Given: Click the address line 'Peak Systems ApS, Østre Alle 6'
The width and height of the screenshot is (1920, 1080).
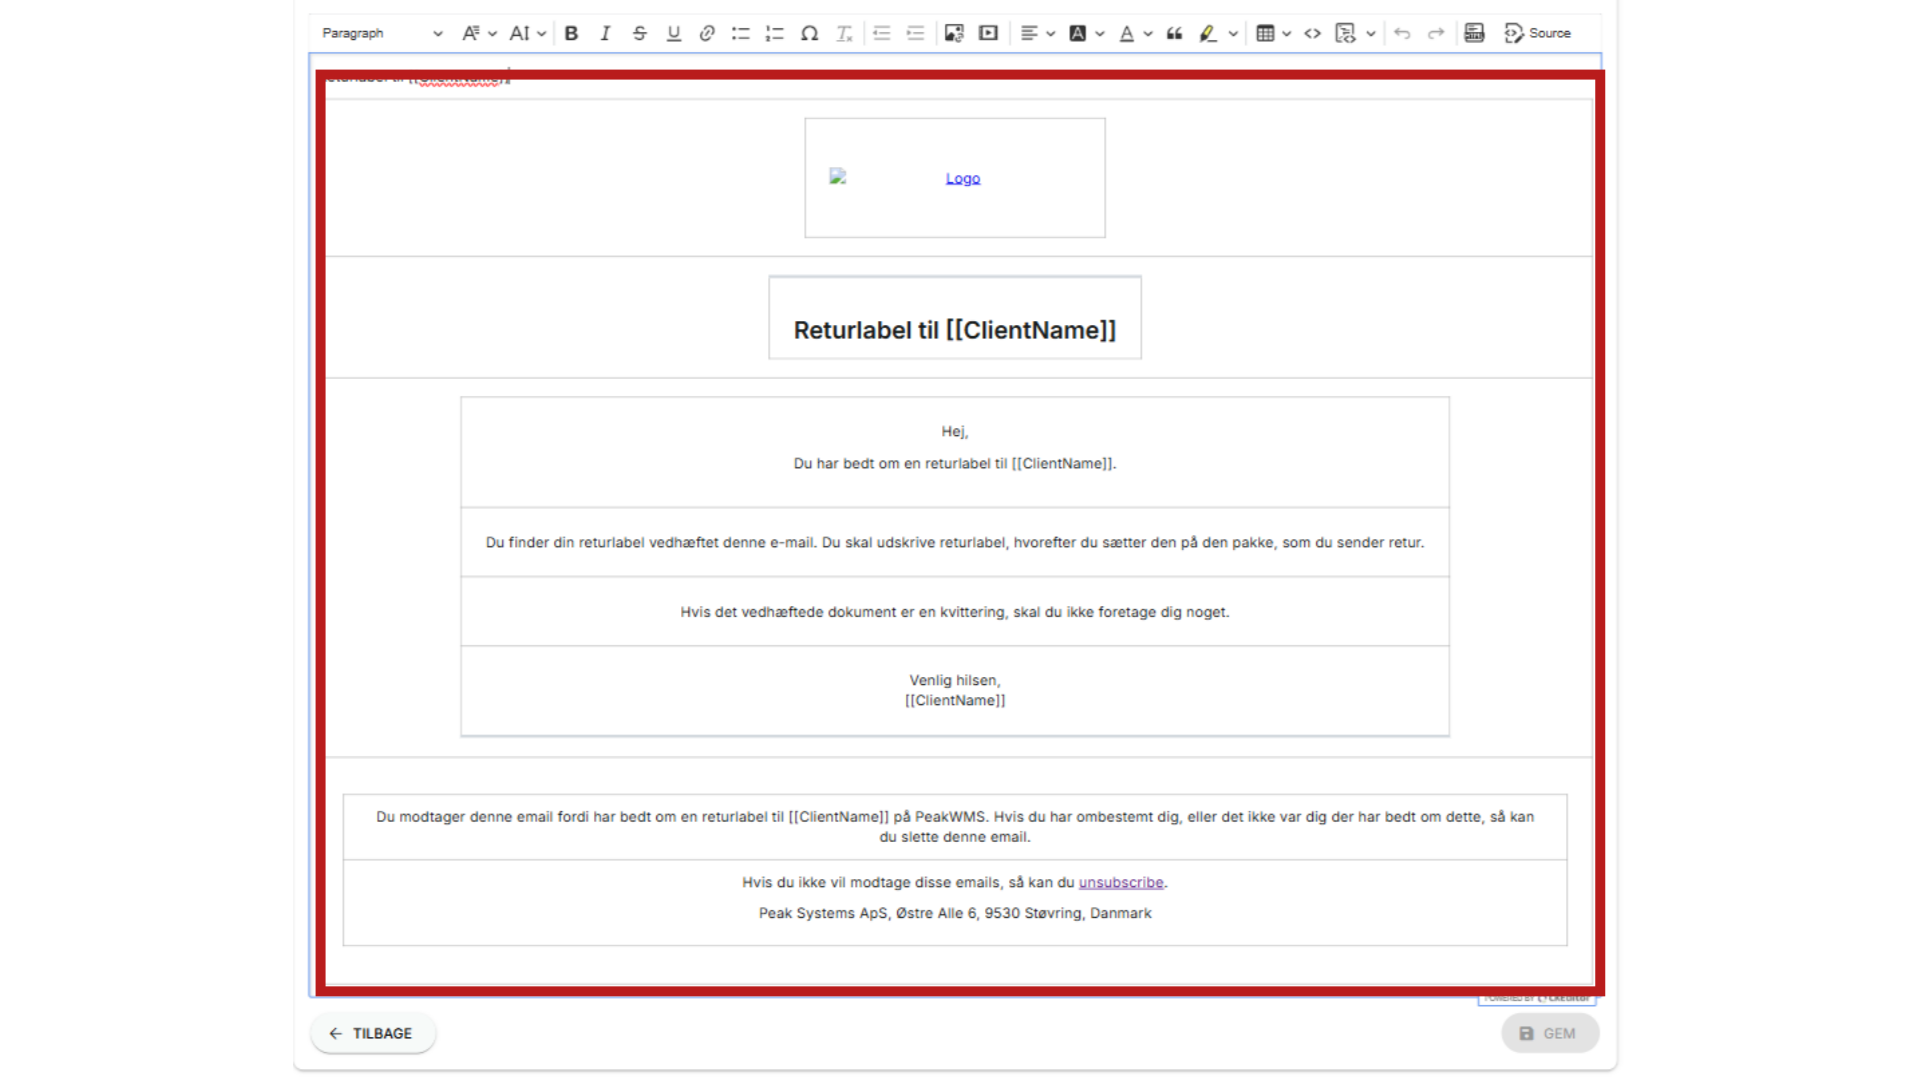Looking at the screenshot, I should click(x=955, y=914).
